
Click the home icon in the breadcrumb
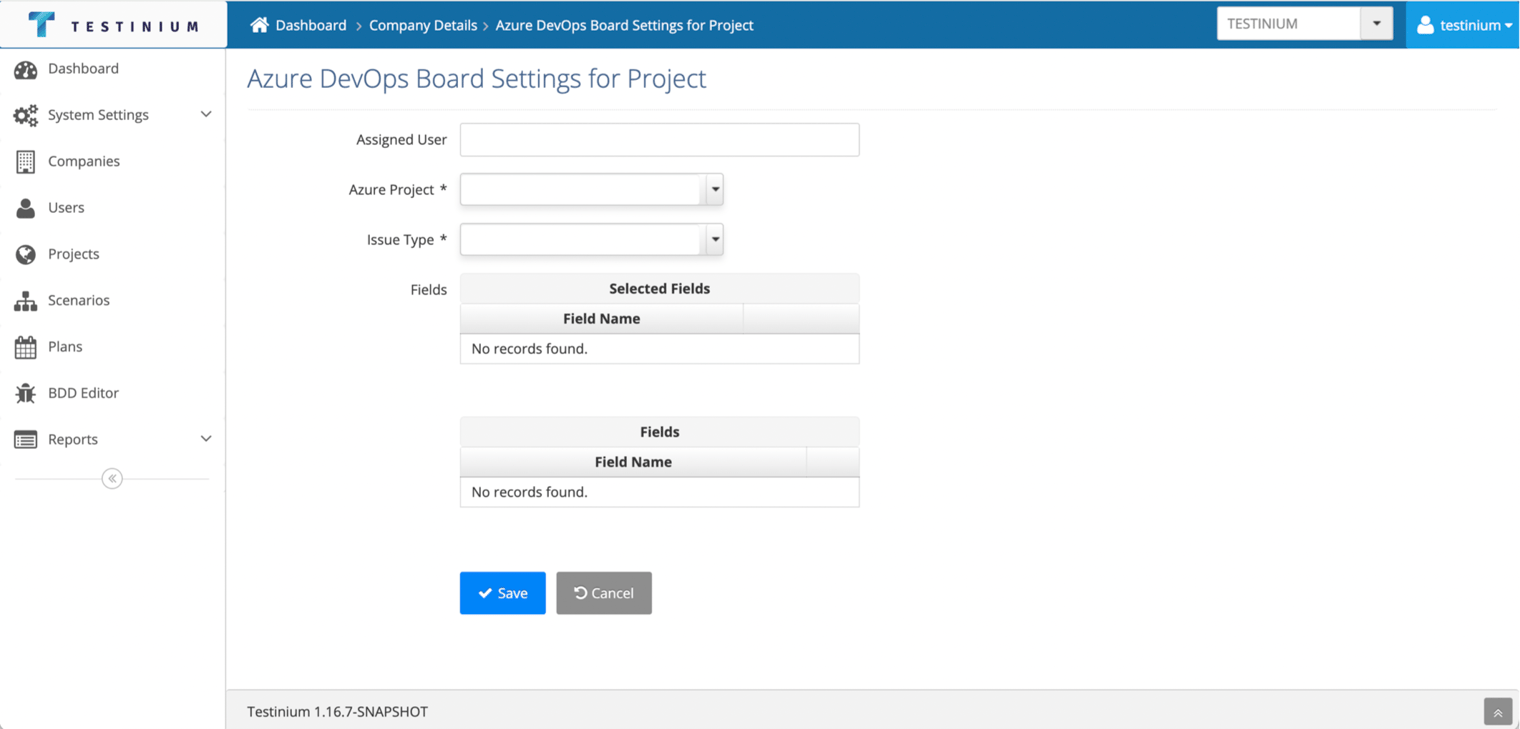click(259, 24)
